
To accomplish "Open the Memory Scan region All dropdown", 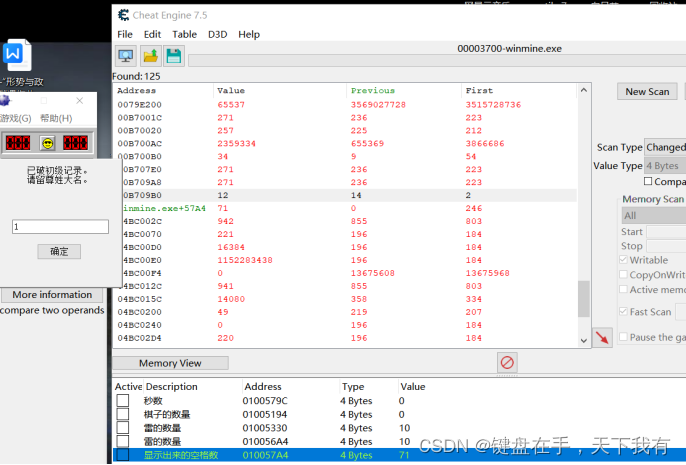I will [x=654, y=216].
